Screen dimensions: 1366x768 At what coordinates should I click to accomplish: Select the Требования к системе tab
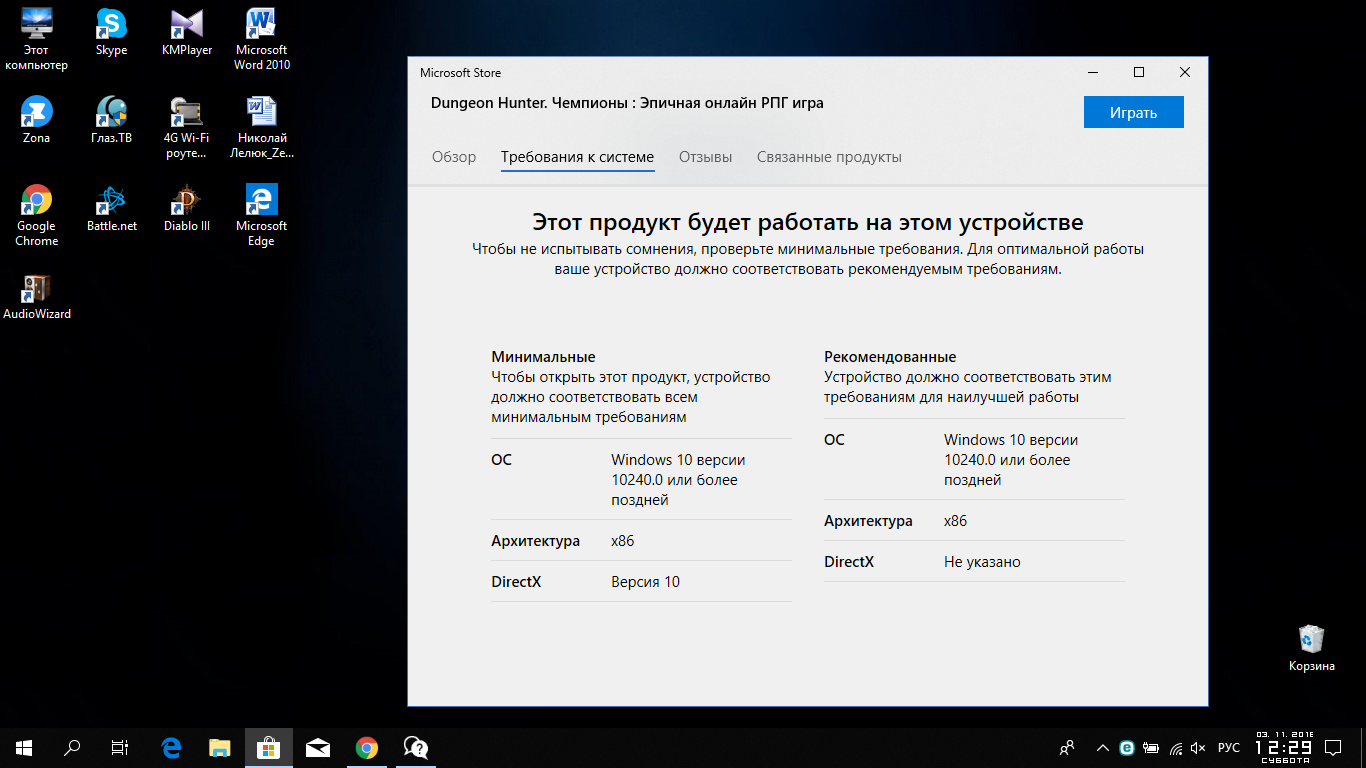pos(577,157)
